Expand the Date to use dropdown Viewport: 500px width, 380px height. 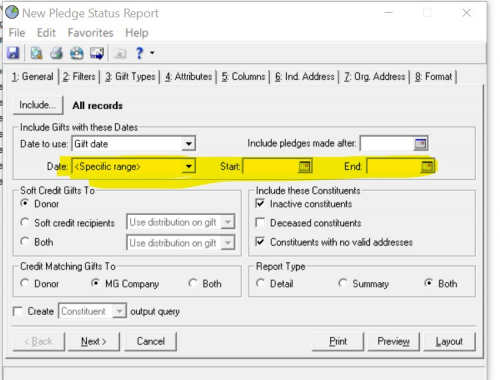[x=189, y=144]
